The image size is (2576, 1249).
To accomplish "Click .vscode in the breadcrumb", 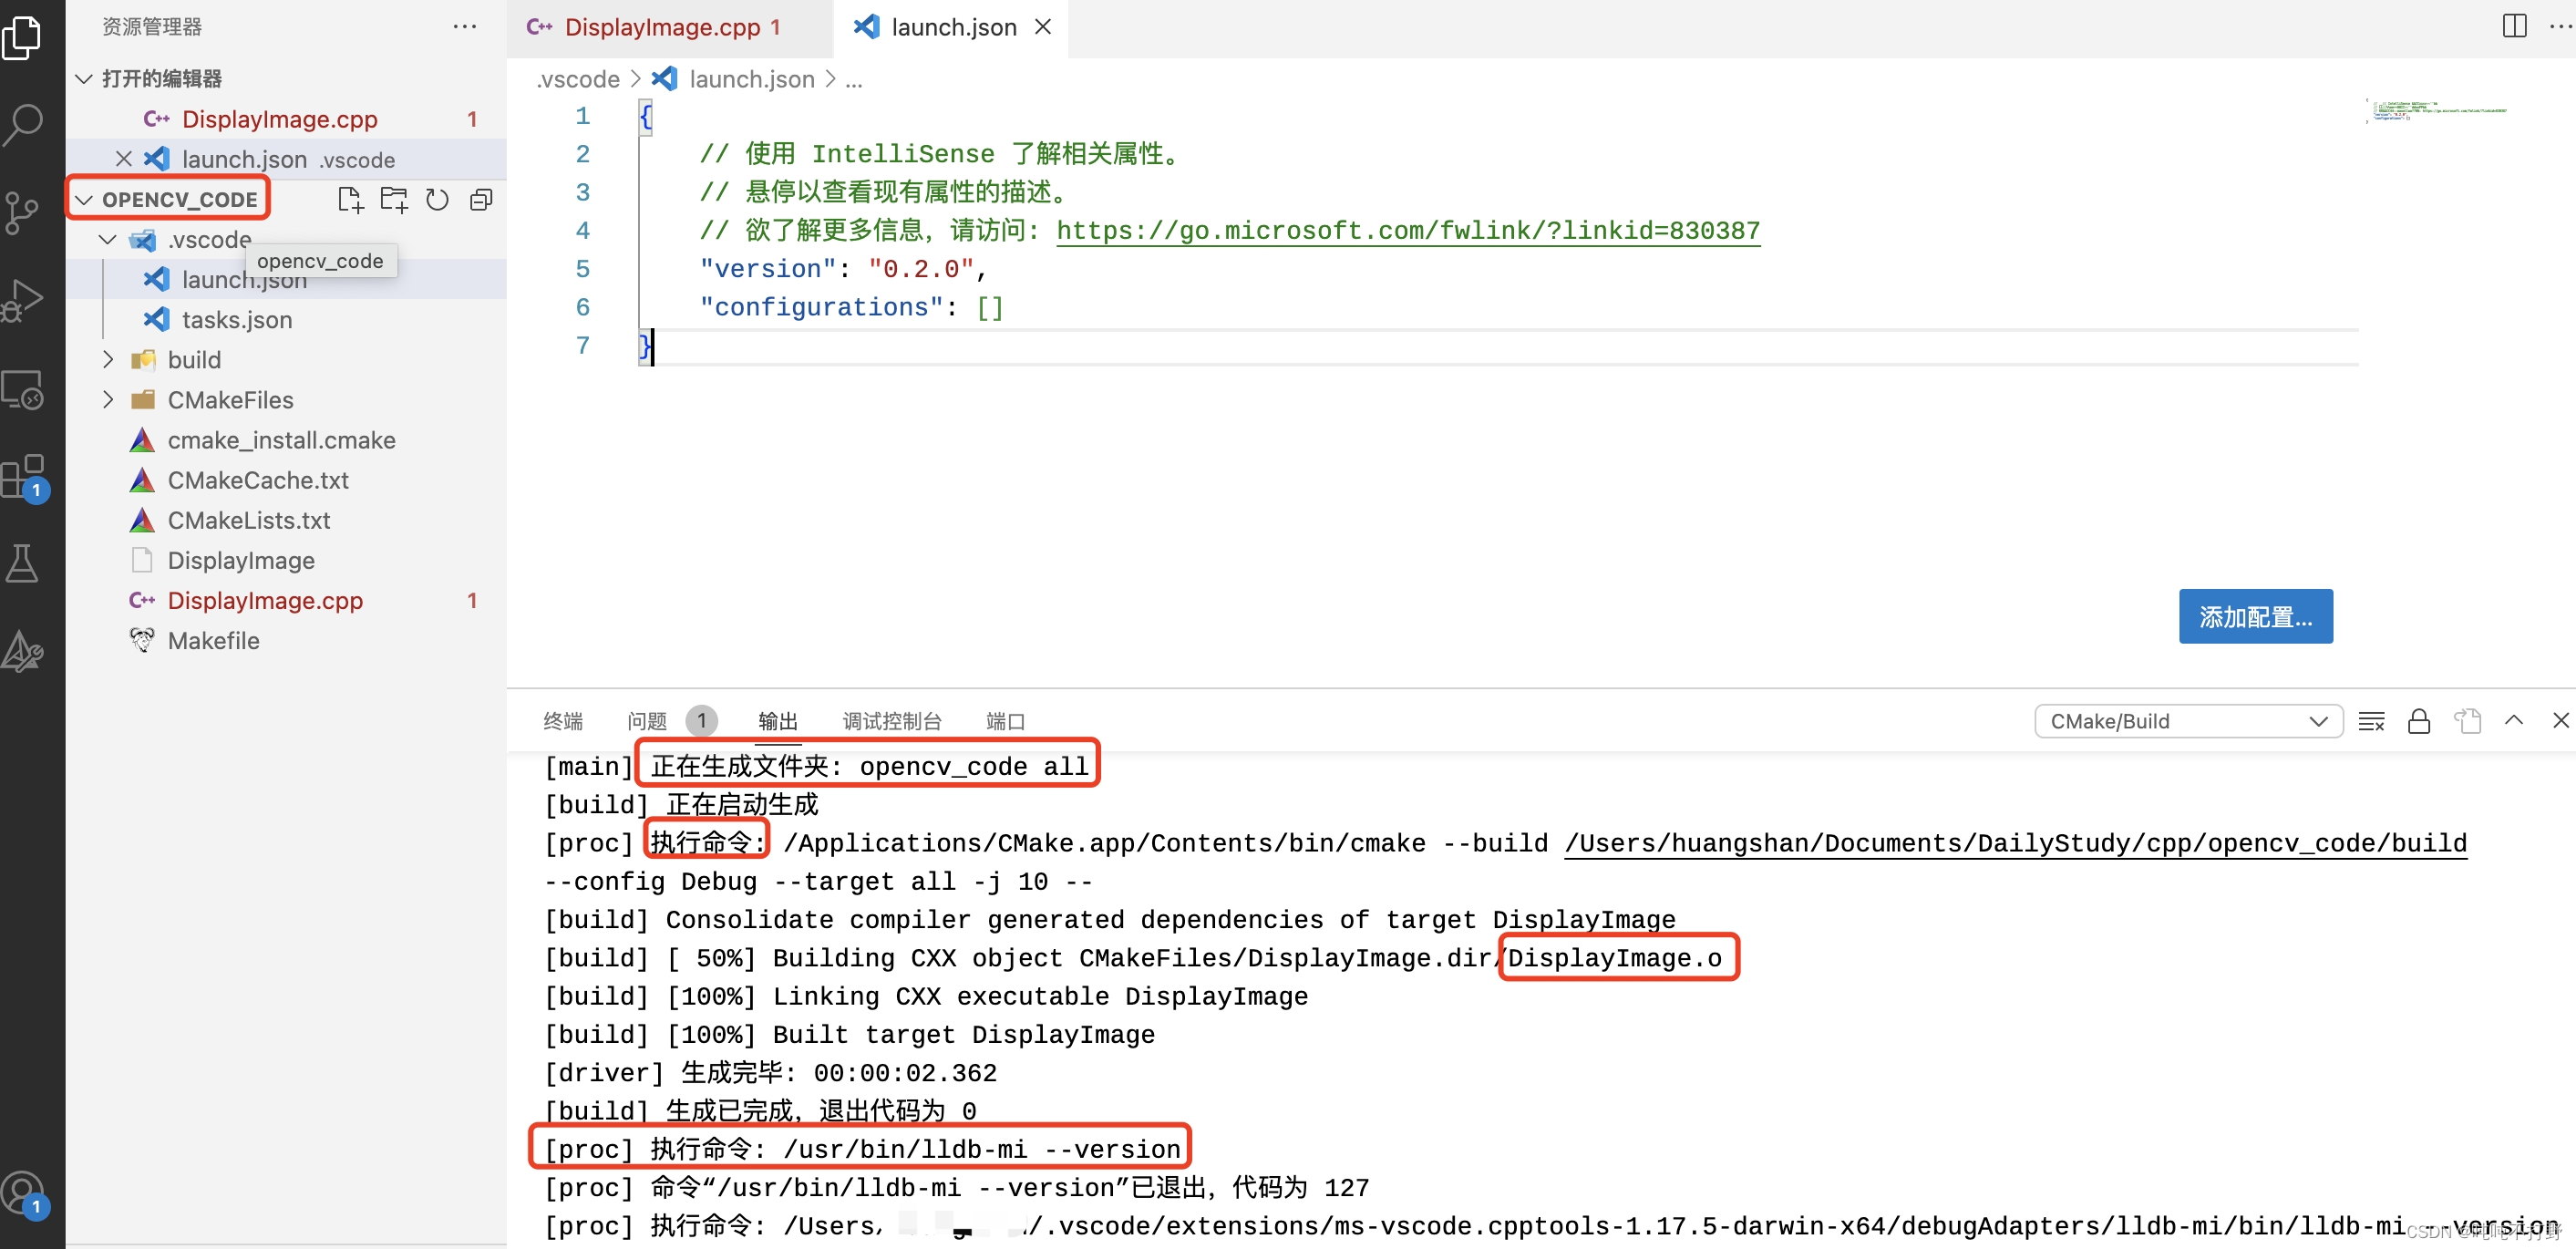I will (x=578, y=79).
